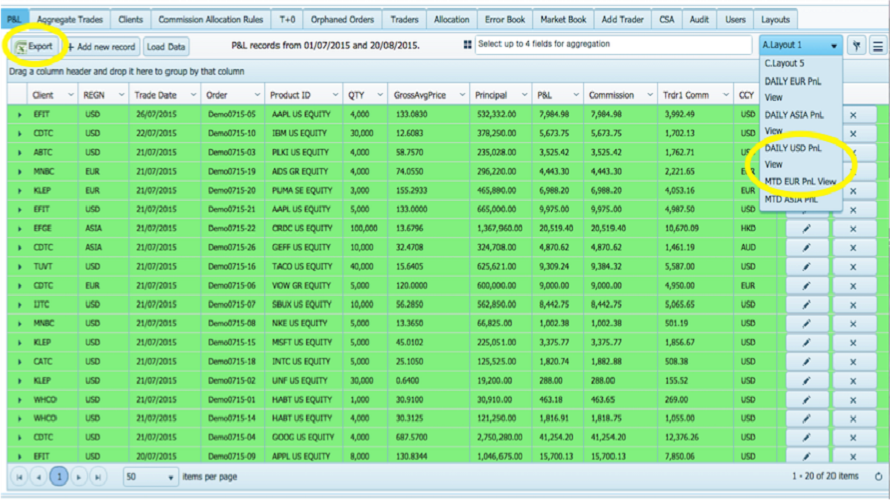Click the Export button with Excel icon

point(34,47)
